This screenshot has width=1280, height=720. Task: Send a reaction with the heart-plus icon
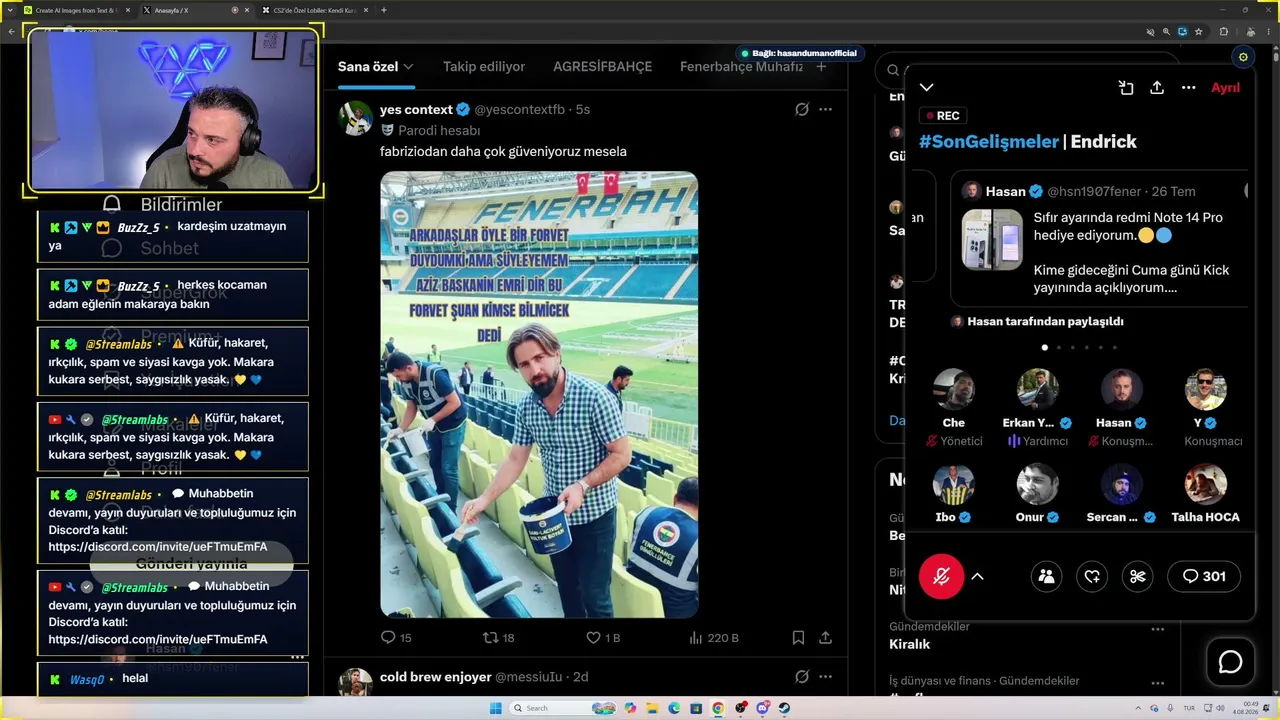(1092, 576)
